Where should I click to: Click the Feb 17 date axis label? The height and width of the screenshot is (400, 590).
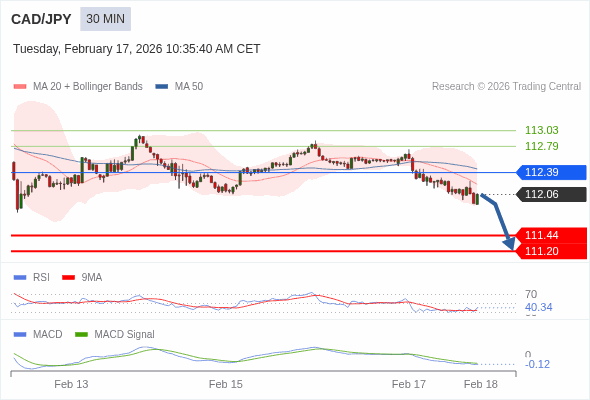click(x=409, y=384)
